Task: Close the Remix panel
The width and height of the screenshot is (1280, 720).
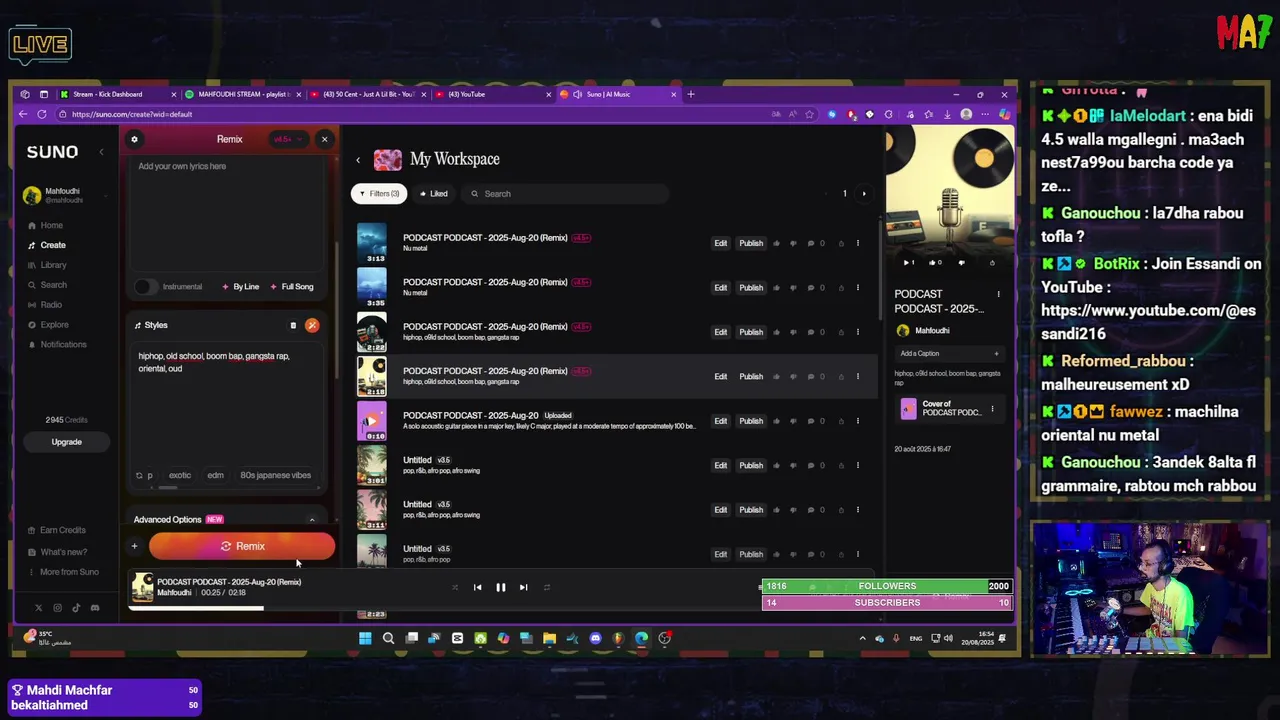Action: (324, 139)
